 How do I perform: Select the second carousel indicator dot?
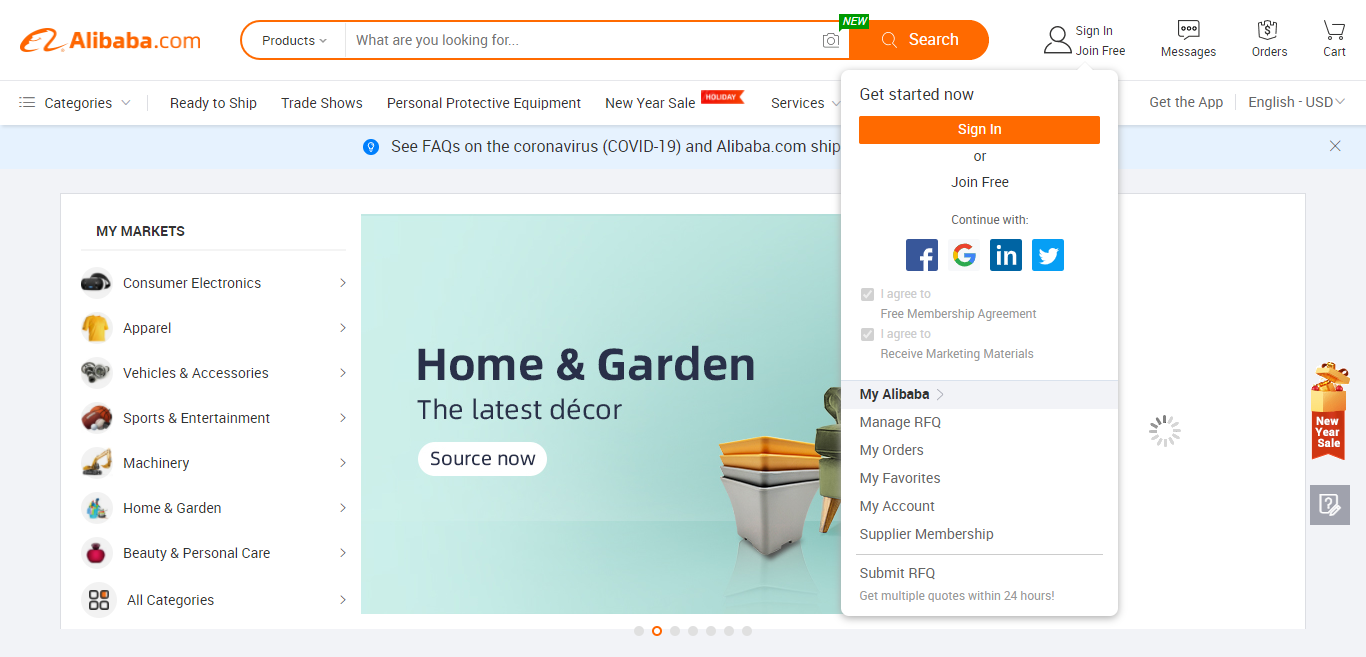click(x=657, y=631)
